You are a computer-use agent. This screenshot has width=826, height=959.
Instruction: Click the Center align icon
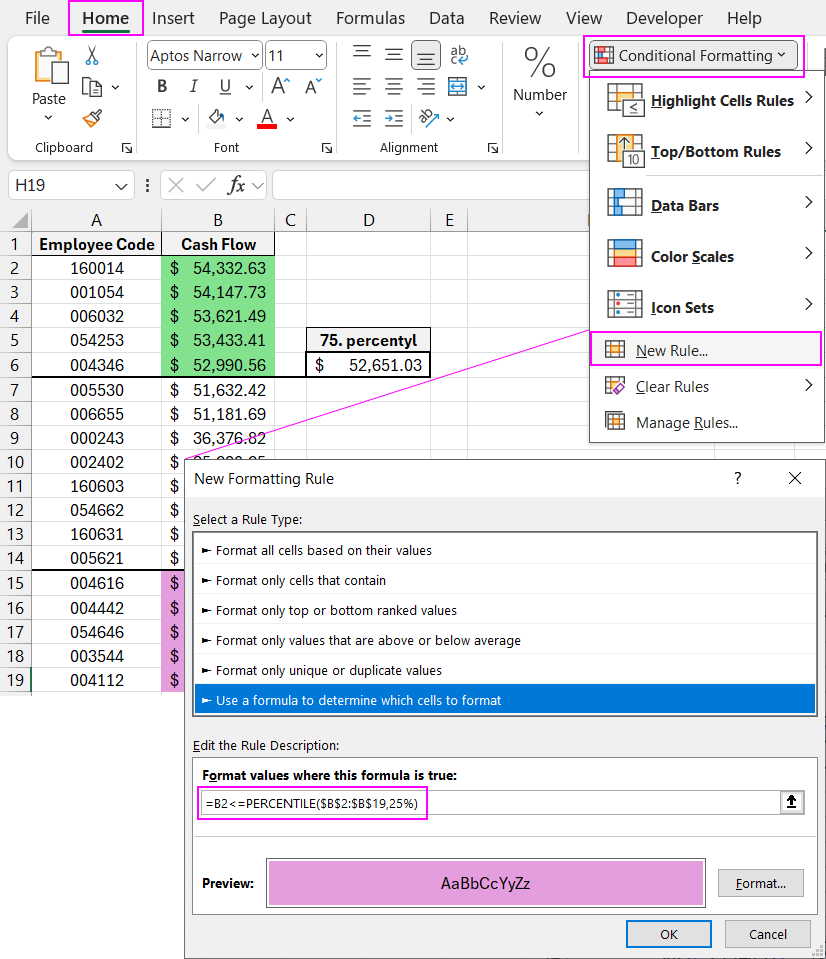(394, 87)
